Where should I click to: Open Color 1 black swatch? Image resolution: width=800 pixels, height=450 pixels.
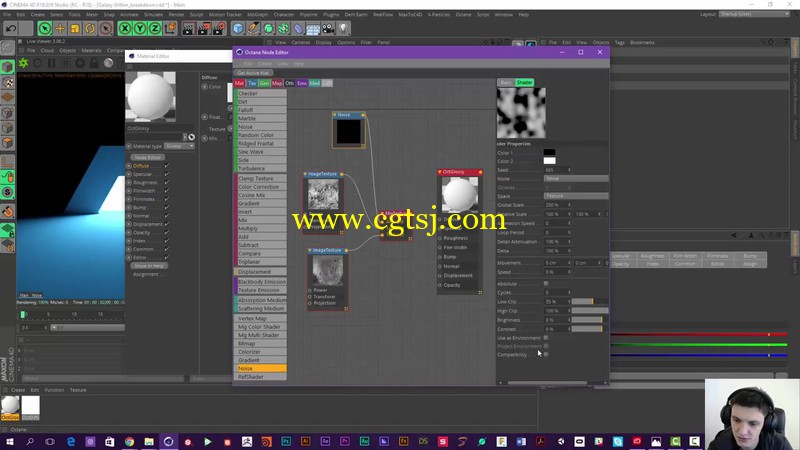point(549,153)
